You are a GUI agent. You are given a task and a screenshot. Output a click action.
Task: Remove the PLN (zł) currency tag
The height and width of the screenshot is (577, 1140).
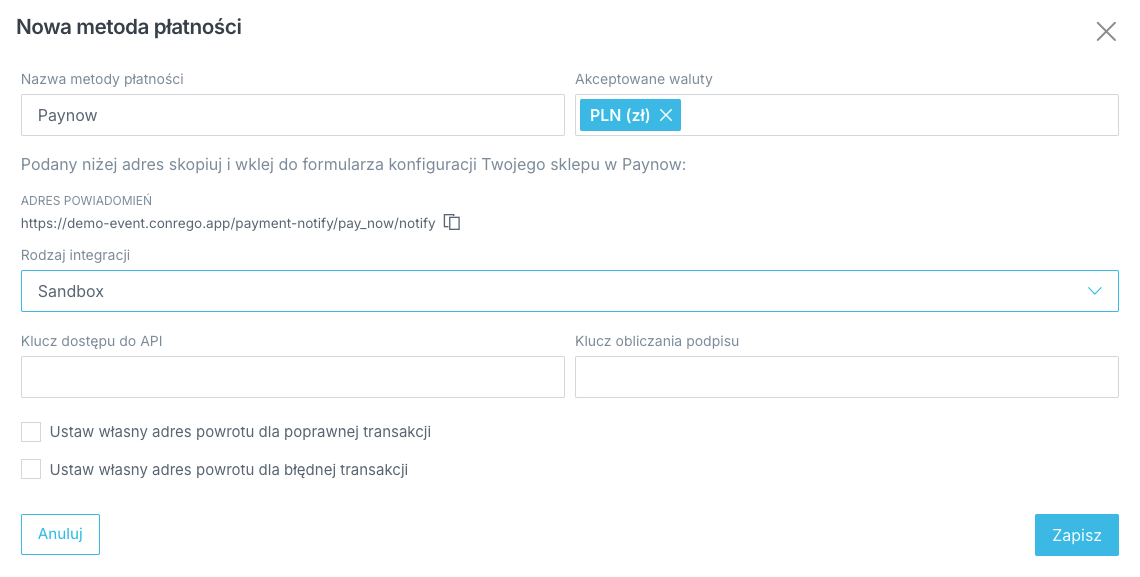click(666, 115)
